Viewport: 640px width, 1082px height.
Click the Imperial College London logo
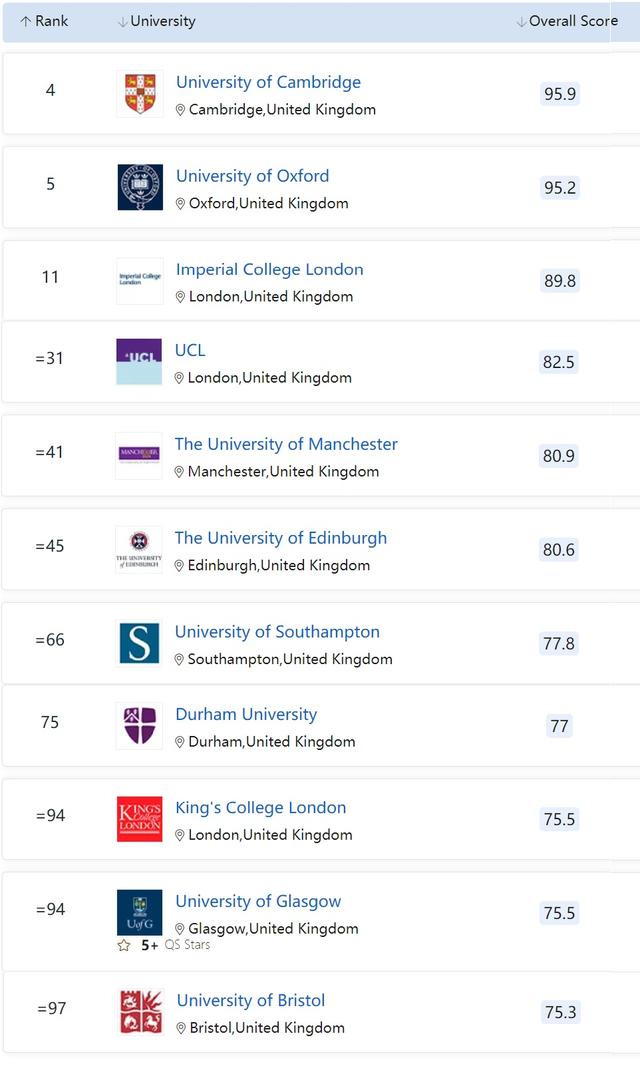point(139,281)
